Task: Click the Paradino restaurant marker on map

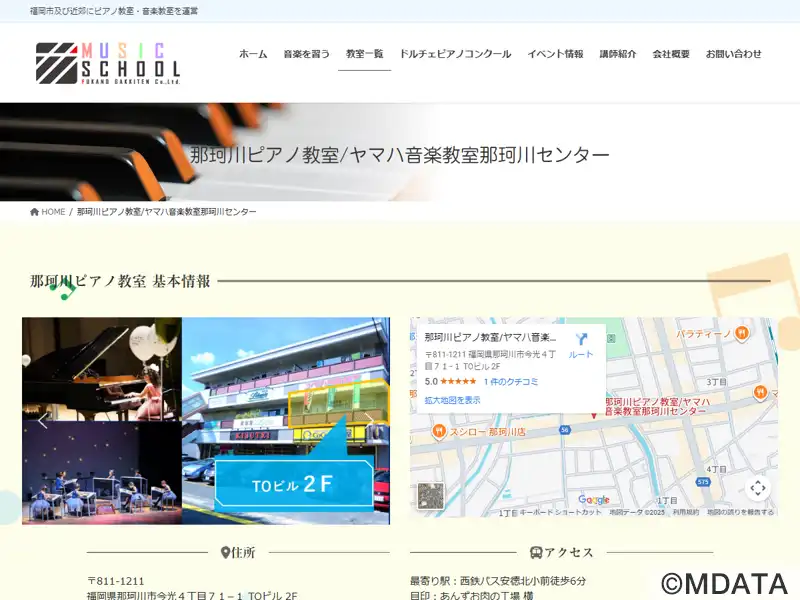Action: coord(741,333)
